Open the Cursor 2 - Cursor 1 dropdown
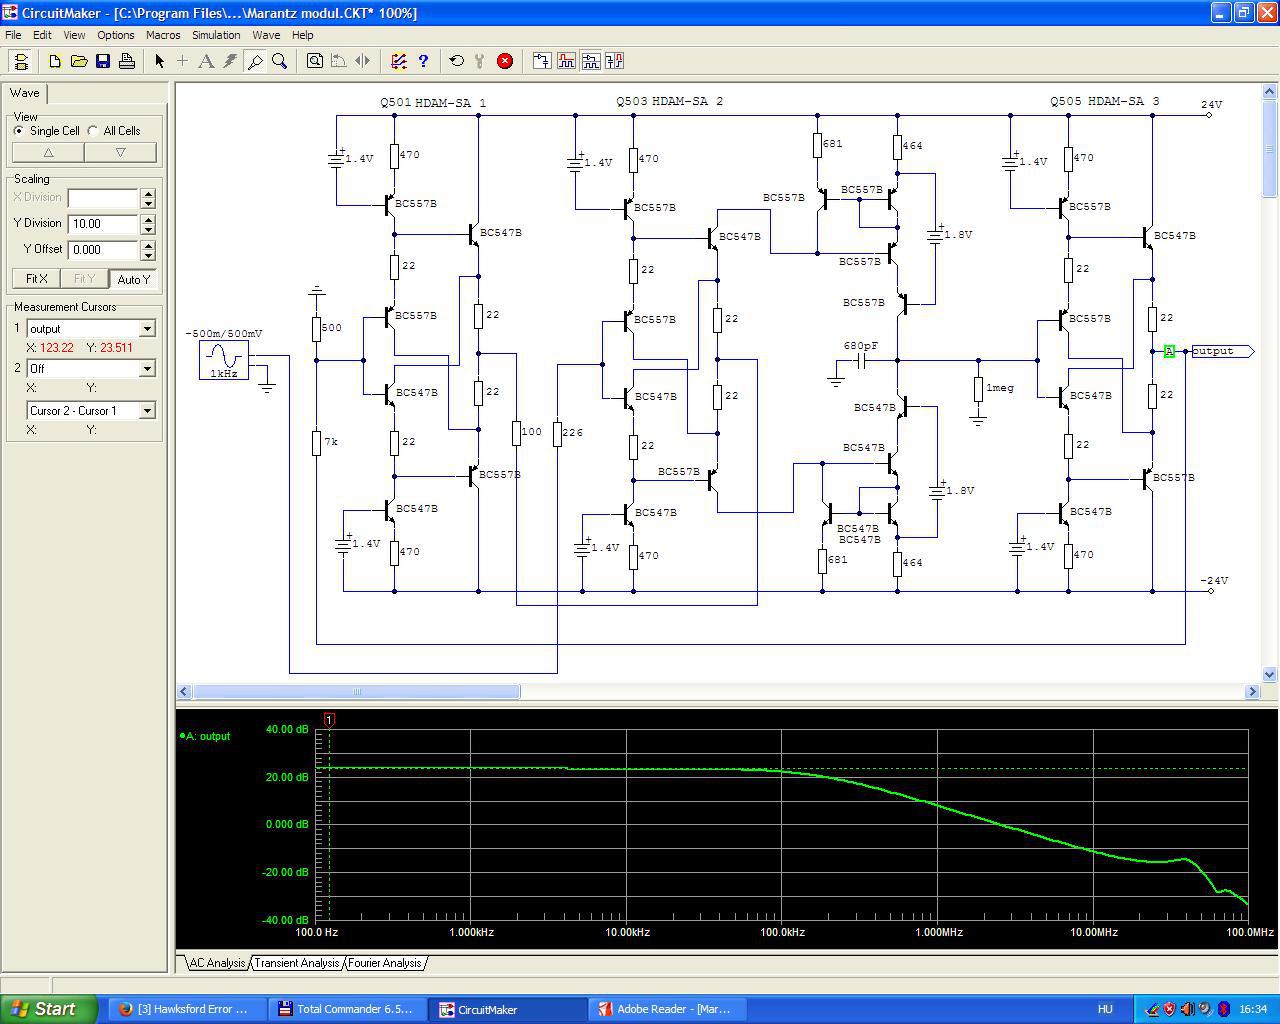This screenshot has width=1280, height=1024. tap(147, 411)
